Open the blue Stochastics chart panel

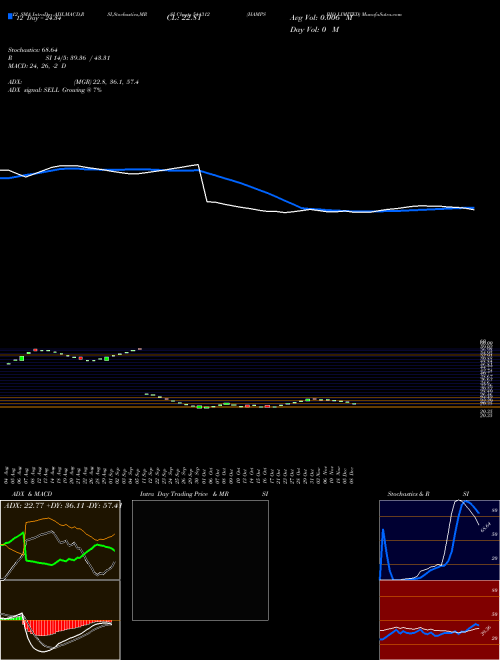click(x=439, y=540)
